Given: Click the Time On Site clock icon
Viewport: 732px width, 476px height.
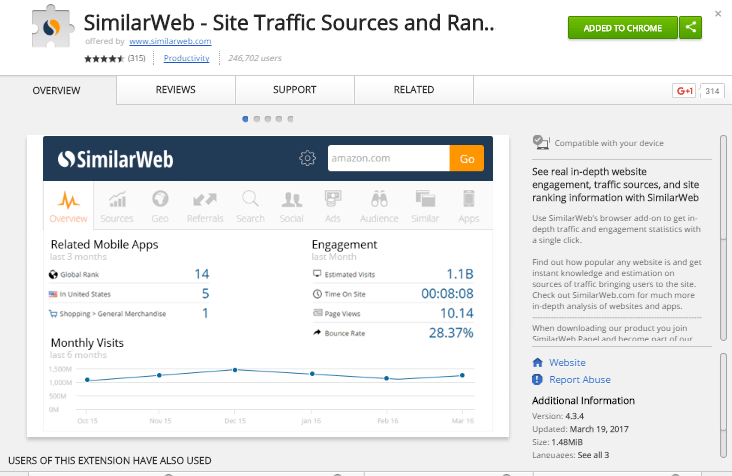Looking at the screenshot, I should pos(317,294).
